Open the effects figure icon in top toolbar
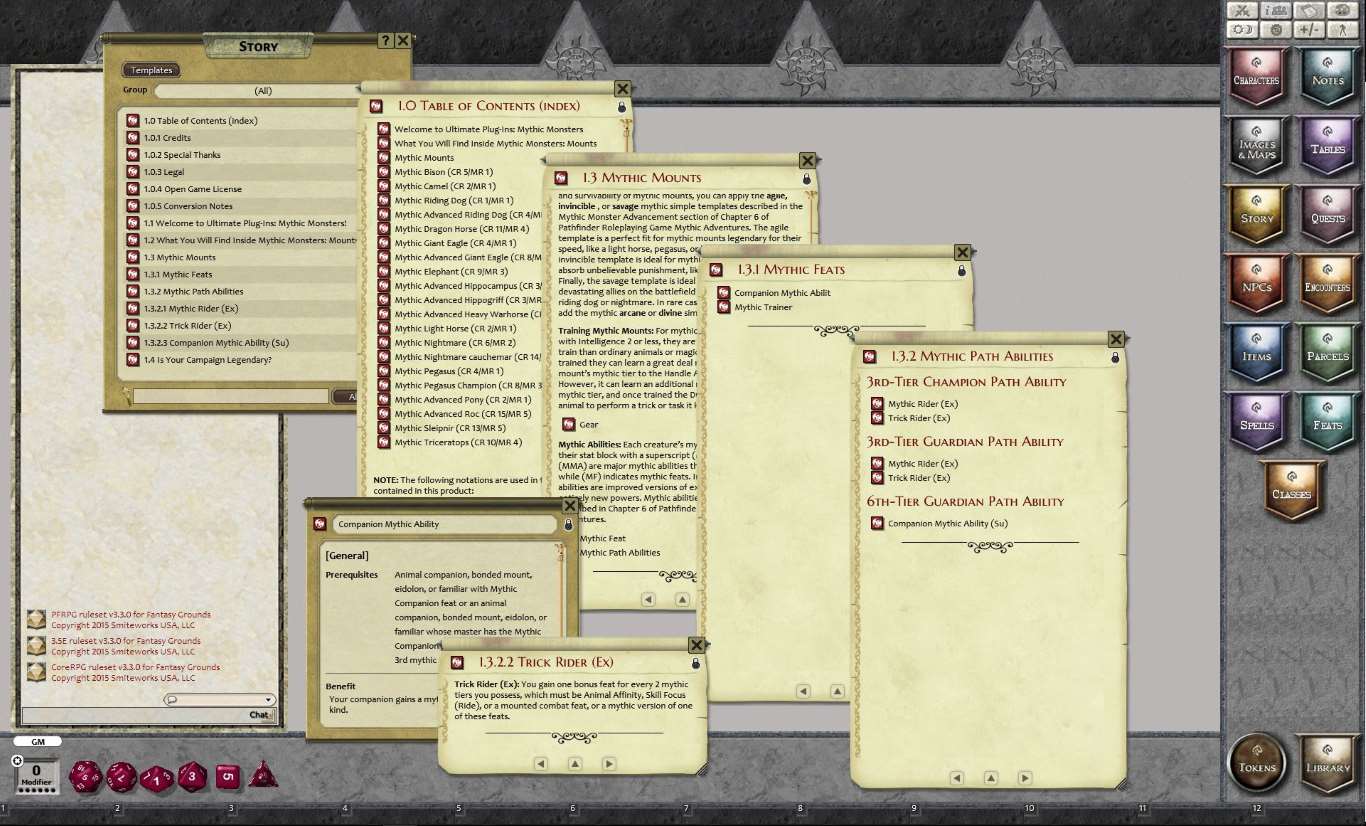The width and height of the screenshot is (1366, 826). (x=1341, y=29)
